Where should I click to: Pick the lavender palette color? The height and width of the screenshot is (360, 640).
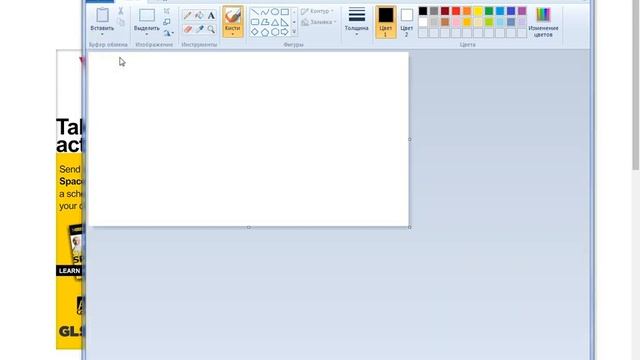pos(522,22)
